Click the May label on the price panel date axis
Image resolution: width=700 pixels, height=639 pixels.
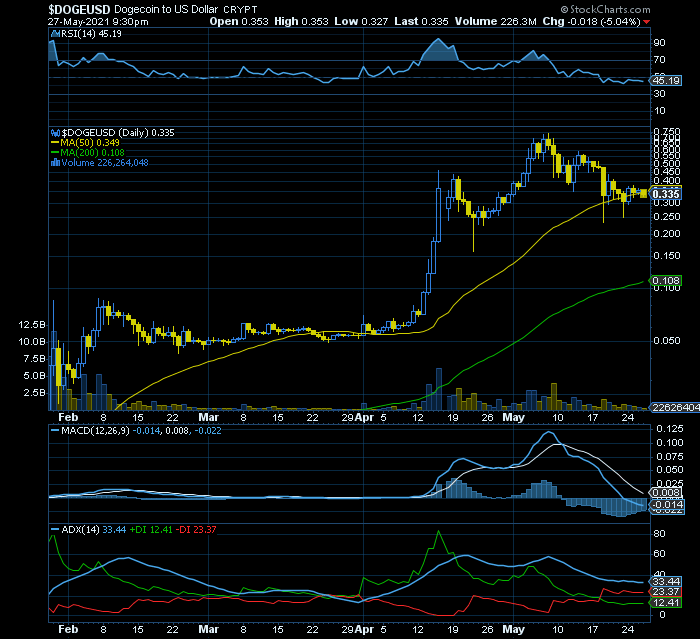click(513, 417)
